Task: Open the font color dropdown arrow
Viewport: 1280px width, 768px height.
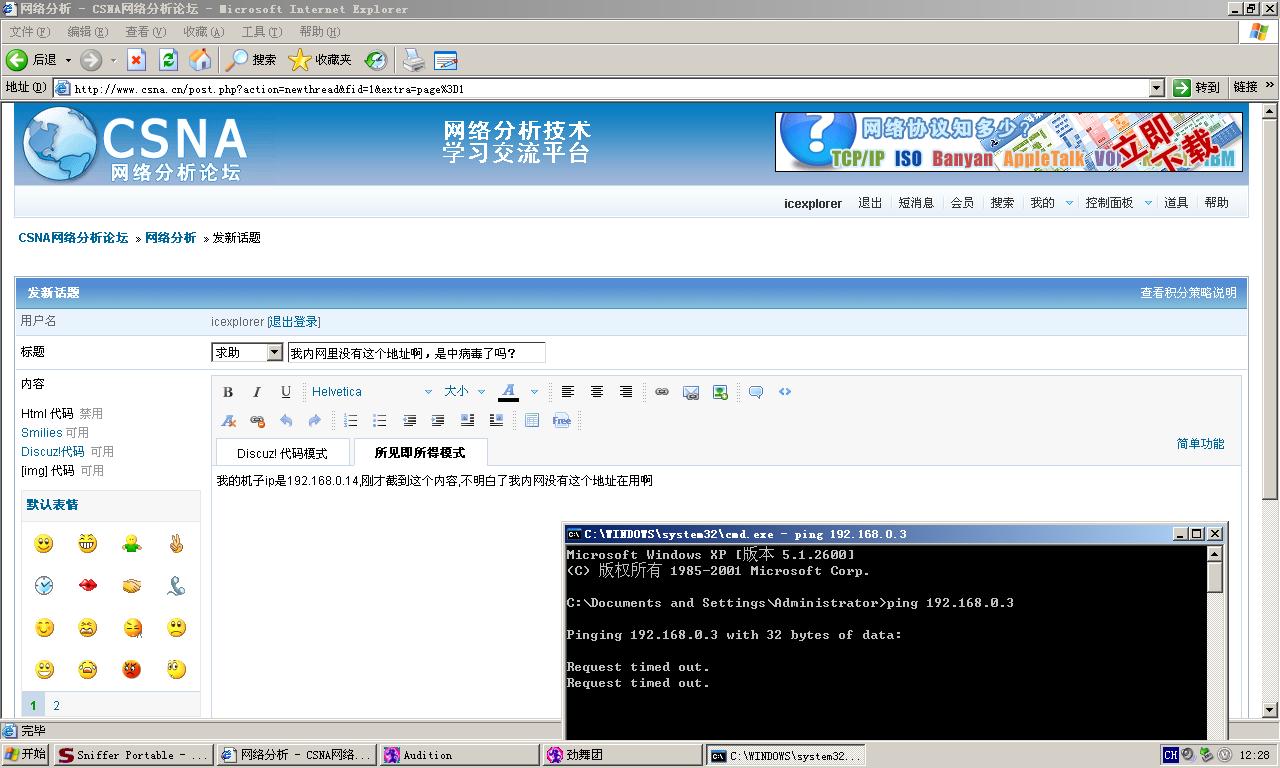Action: 534,392
